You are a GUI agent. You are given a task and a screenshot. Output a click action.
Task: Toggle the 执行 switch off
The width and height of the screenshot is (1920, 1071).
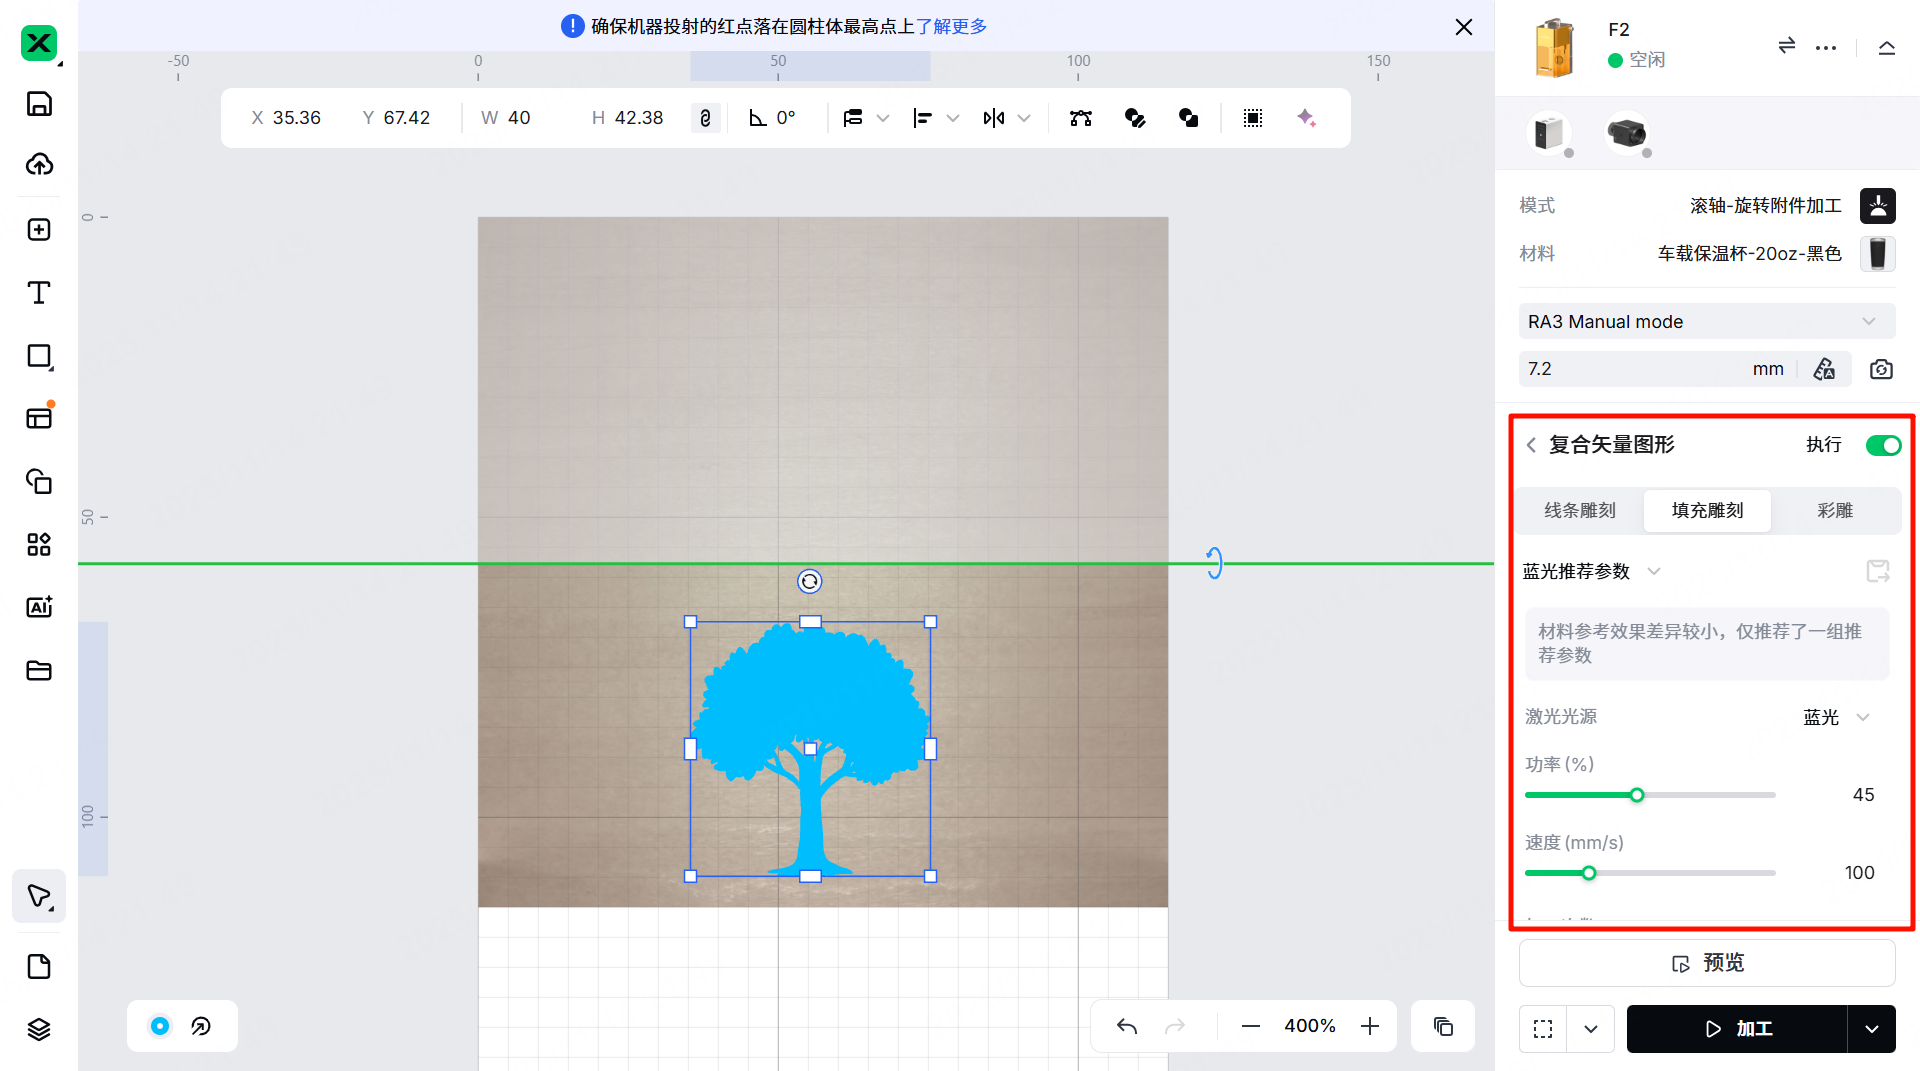1883,445
